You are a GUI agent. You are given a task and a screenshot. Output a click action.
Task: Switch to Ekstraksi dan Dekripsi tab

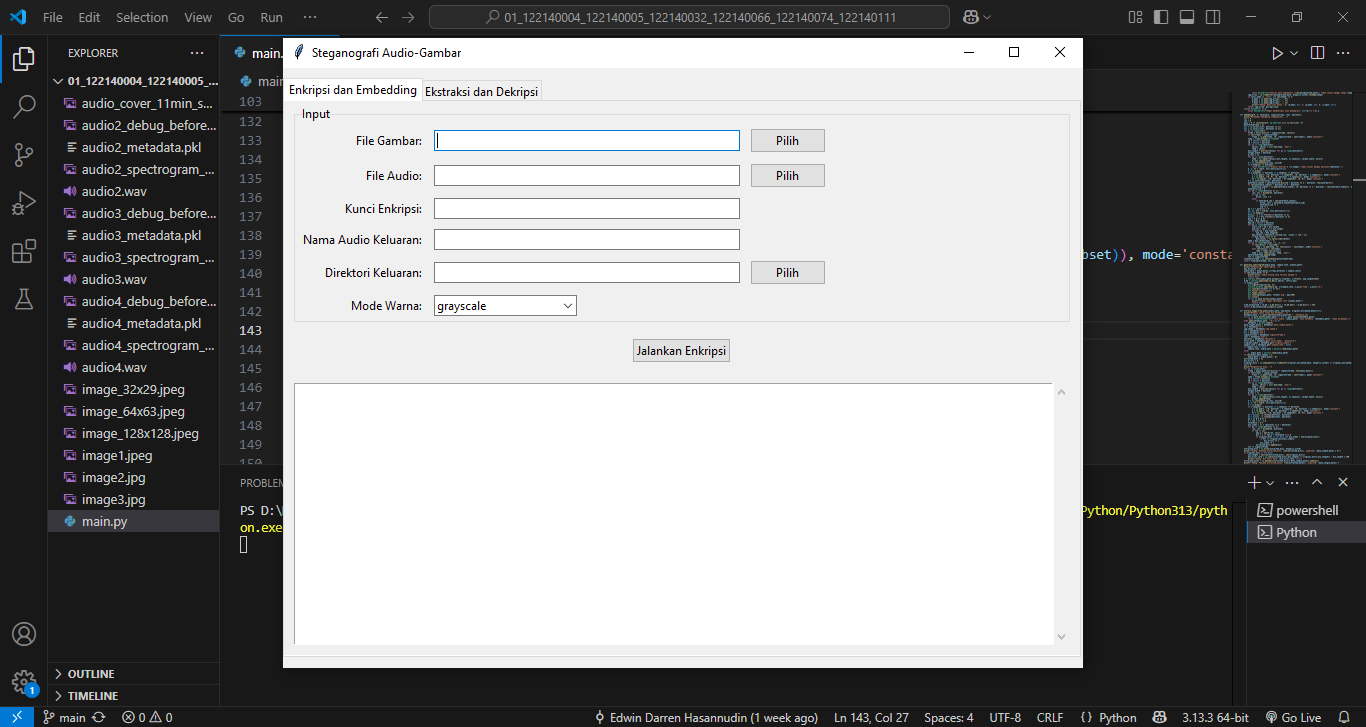(x=482, y=91)
